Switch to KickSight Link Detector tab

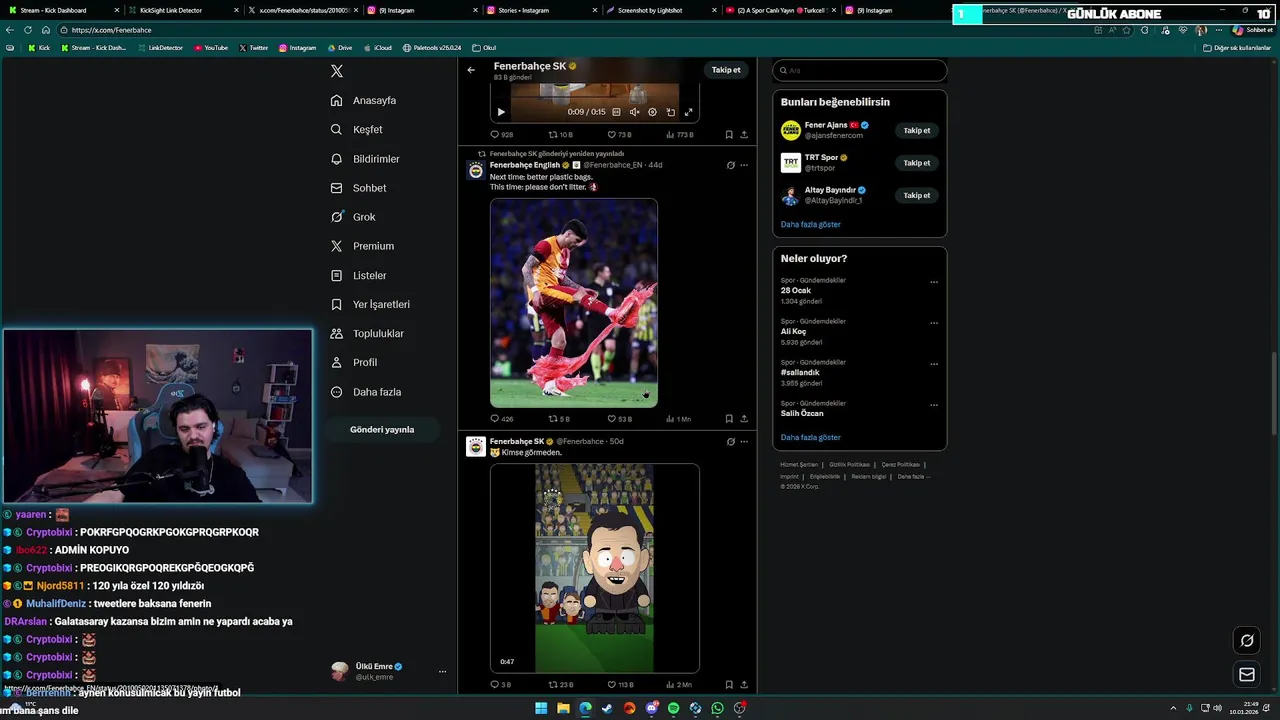click(180, 10)
